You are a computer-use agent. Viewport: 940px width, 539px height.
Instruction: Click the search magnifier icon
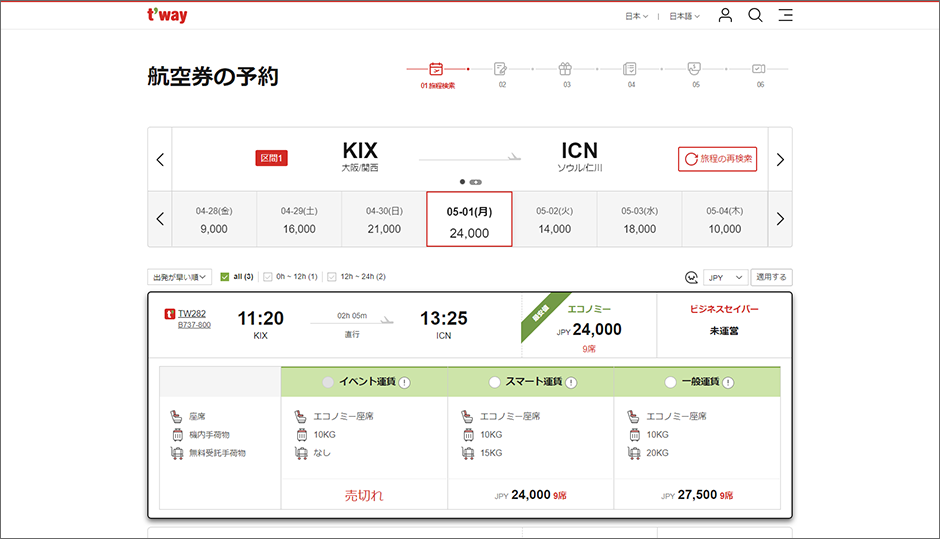(x=756, y=15)
